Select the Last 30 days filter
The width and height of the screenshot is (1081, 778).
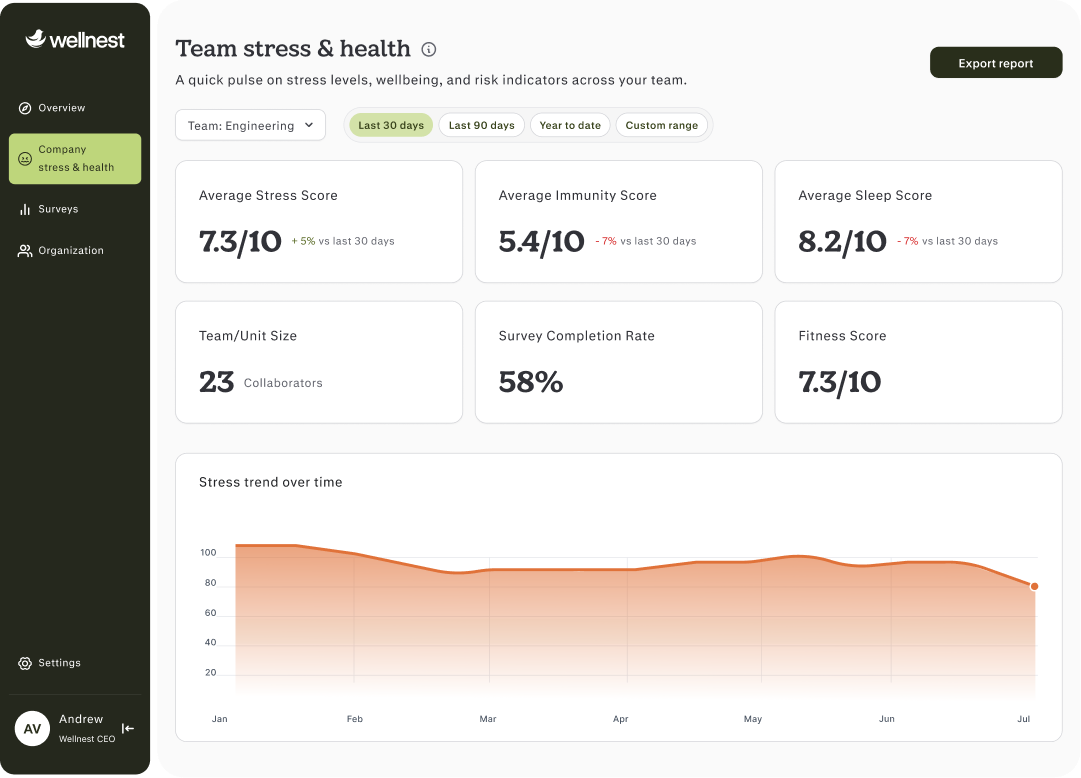pyautogui.click(x=391, y=125)
